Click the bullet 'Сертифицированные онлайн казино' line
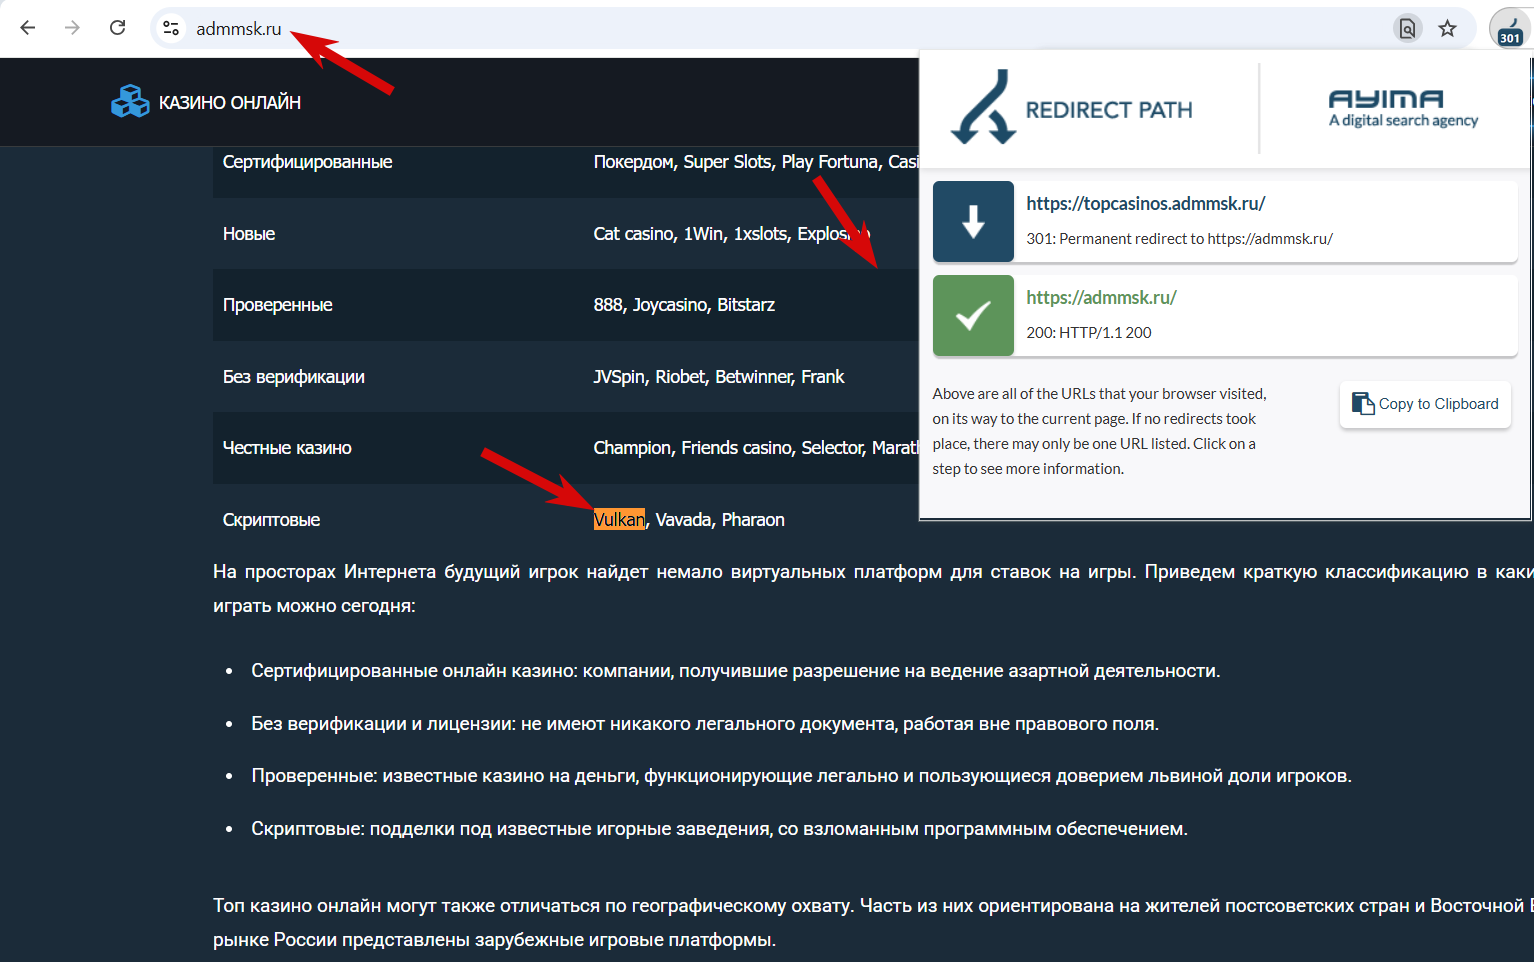 pos(735,671)
